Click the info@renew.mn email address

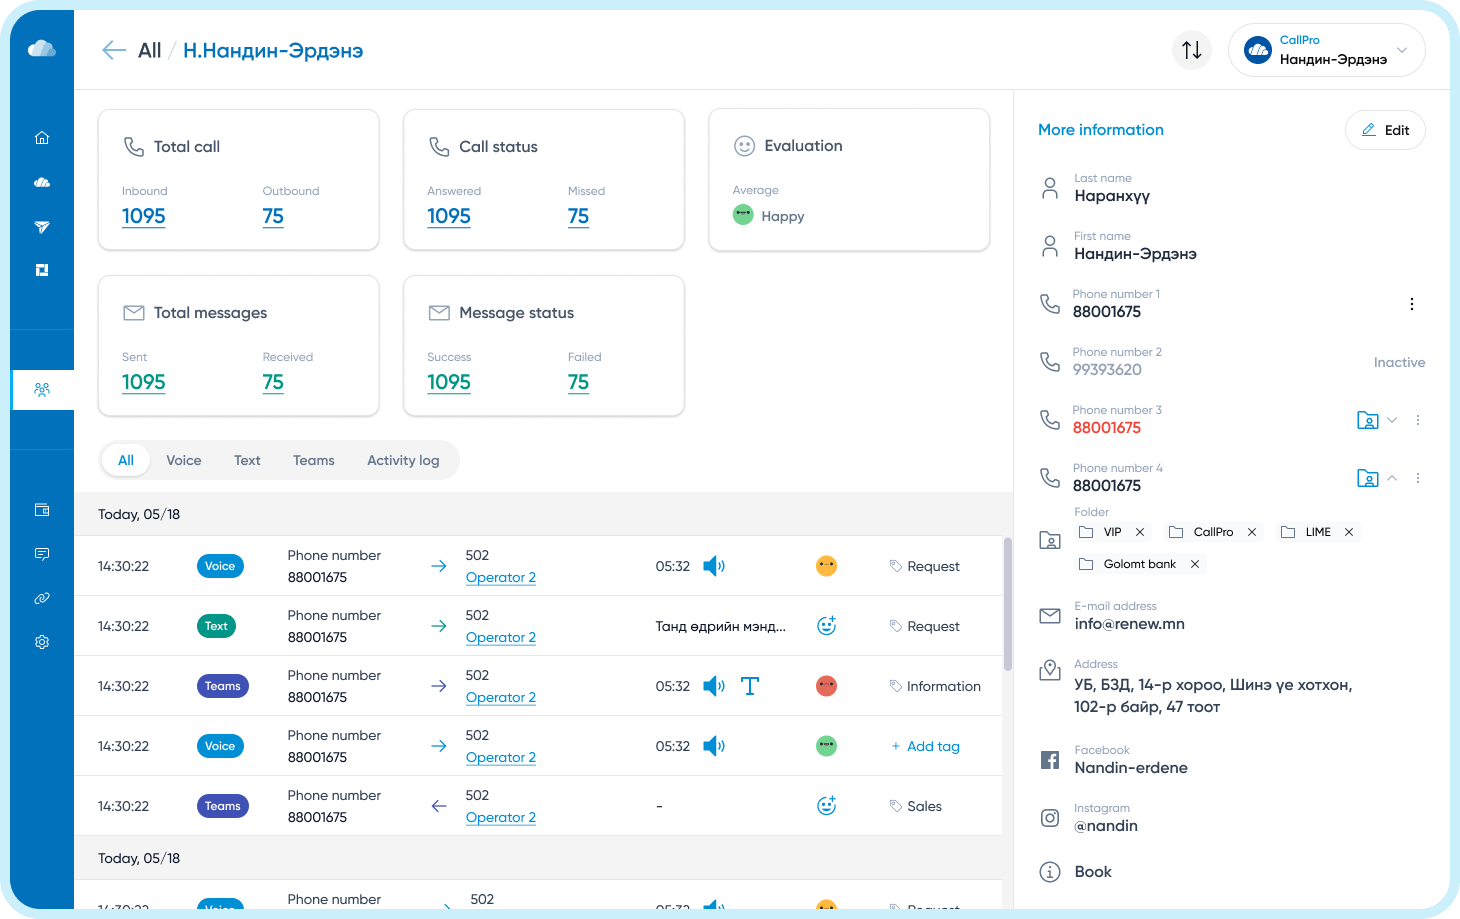pos(1129,624)
